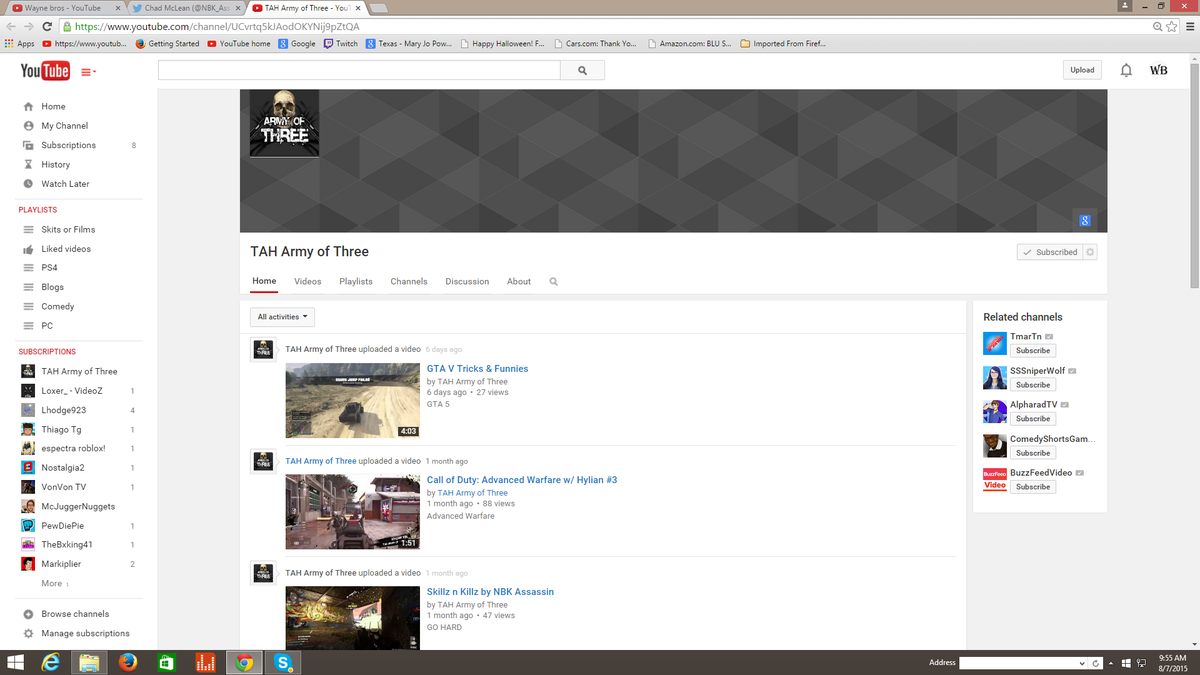Screen dimensions: 1200x675
Task: Expand More subscriptions in sidebar
Action: (x=55, y=584)
